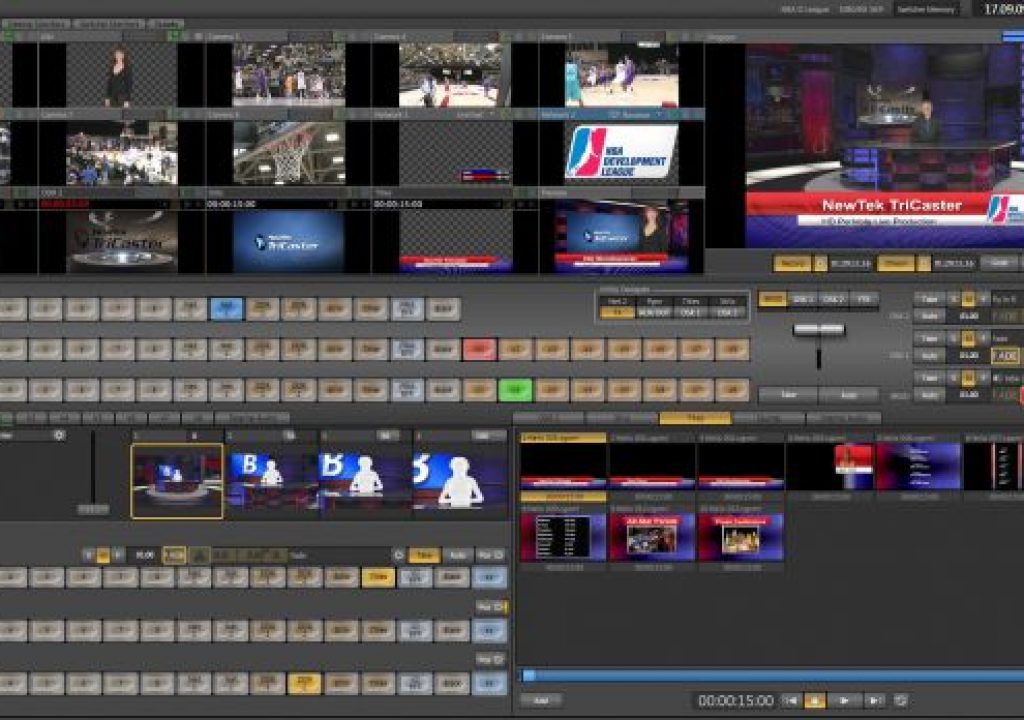Open the DSK 2 transition icon with gold border
Screen dimensions: 1024x720
click(1005, 356)
